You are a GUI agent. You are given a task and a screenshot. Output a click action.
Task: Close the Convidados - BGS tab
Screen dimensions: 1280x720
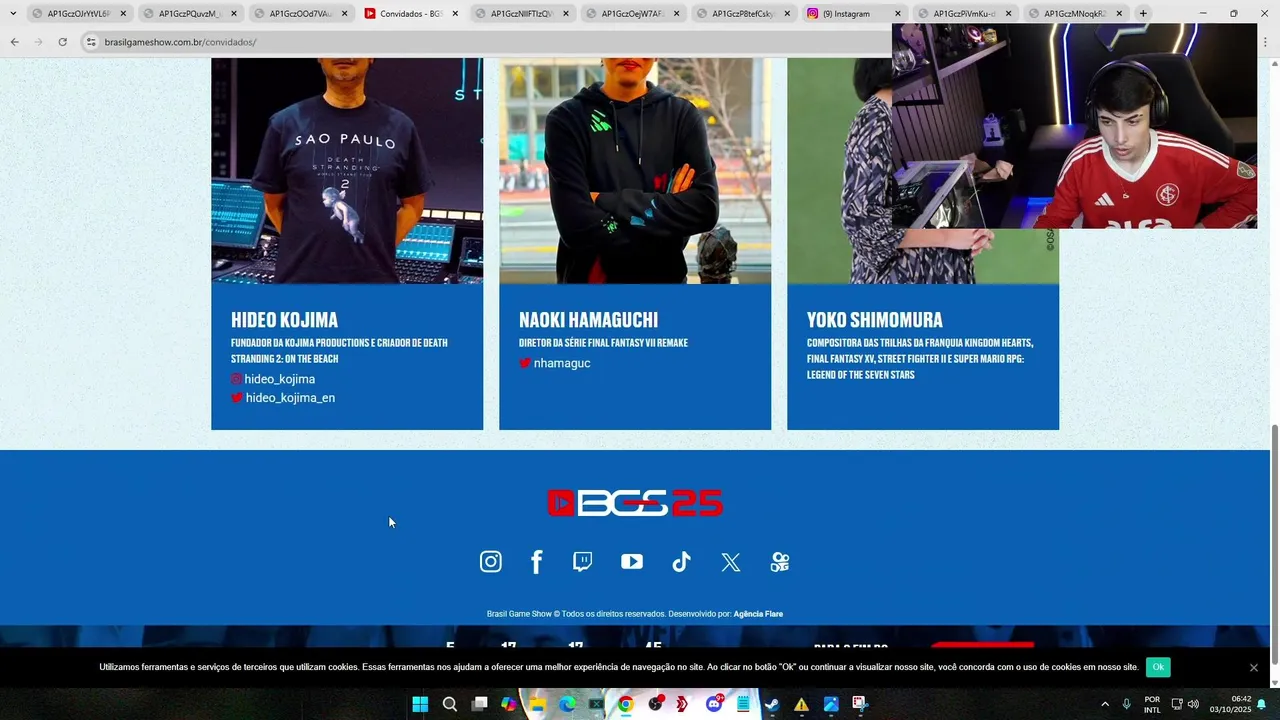pos(455,14)
